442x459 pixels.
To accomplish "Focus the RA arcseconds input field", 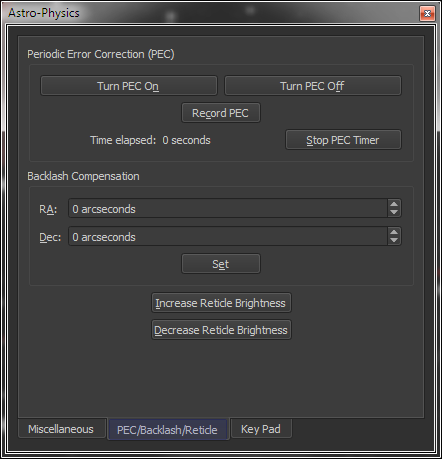I will [228, 209].
